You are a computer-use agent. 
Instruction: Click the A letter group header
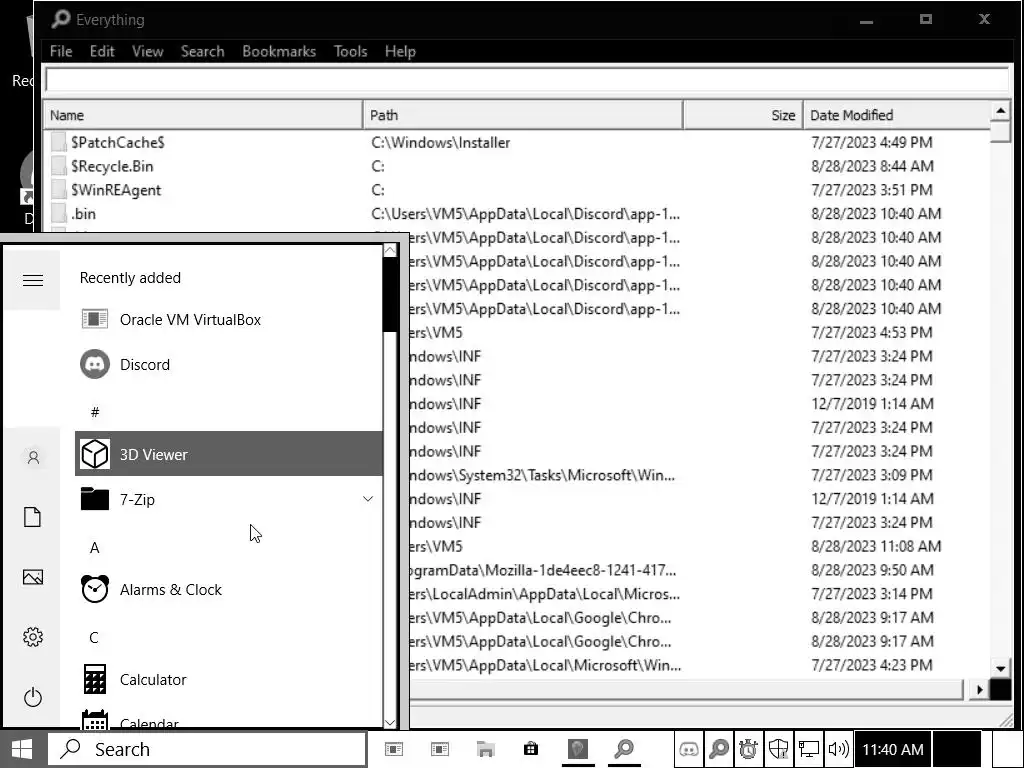95,548
